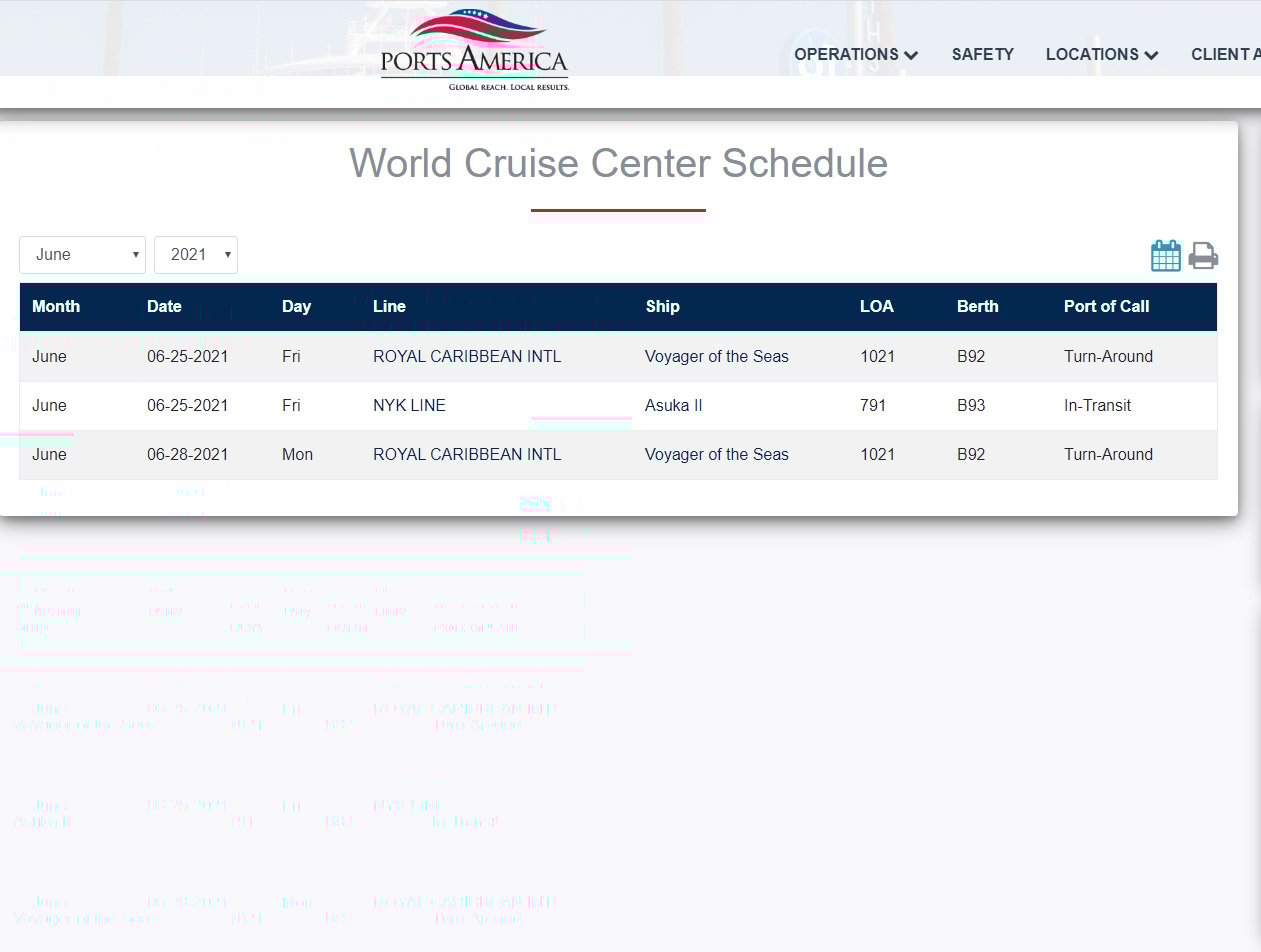This screenshot has height=952, width=1261.
Task: Click the 791 LOA value
Action: point(873,406)
